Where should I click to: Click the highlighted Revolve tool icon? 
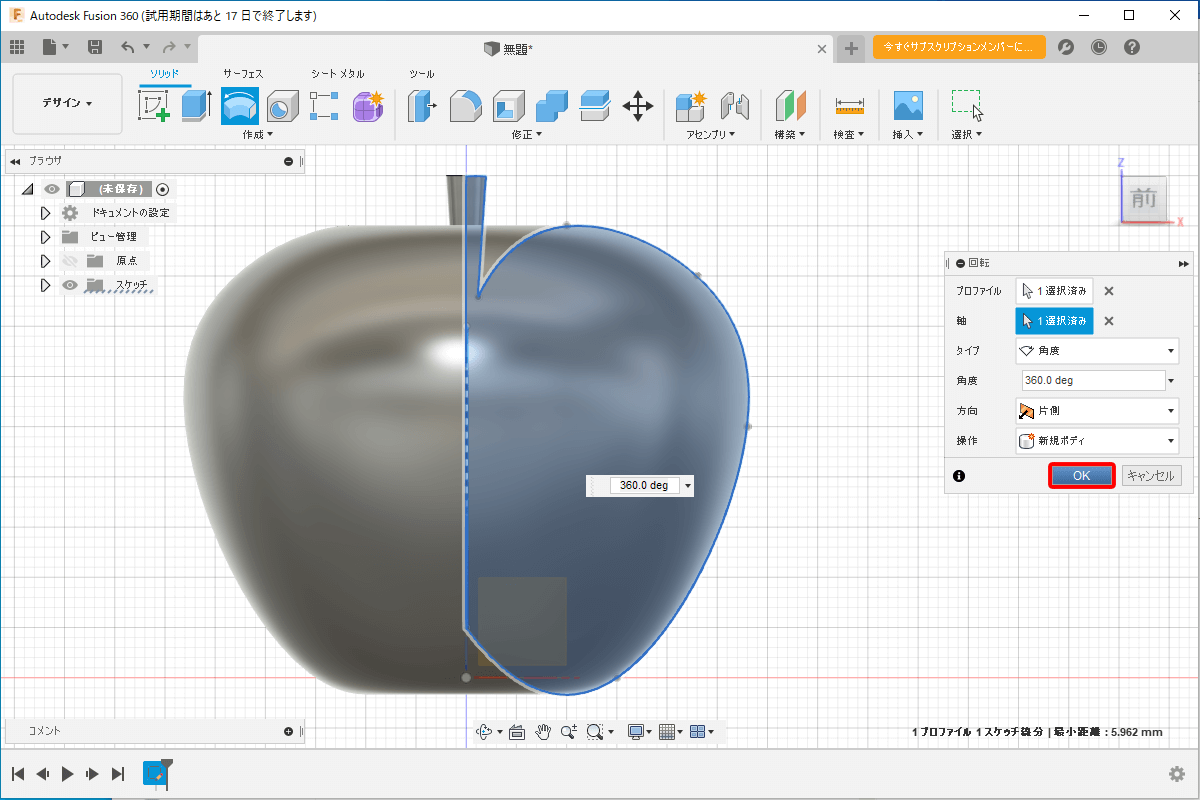click(240, 105)
